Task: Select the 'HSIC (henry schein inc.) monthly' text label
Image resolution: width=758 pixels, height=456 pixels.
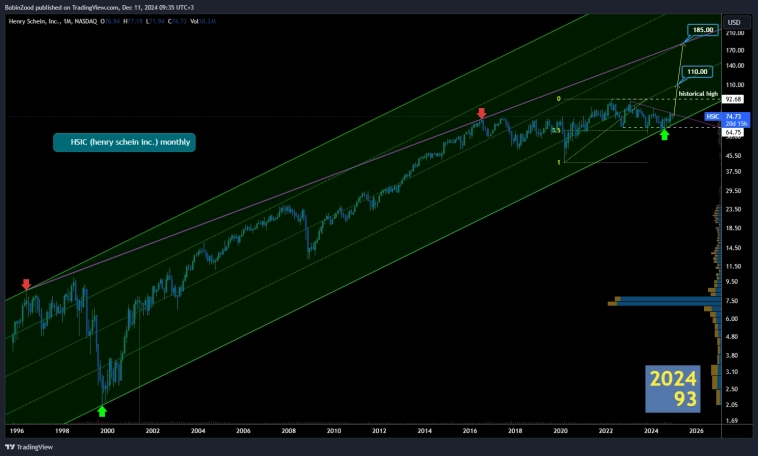Action: (124, 142)
